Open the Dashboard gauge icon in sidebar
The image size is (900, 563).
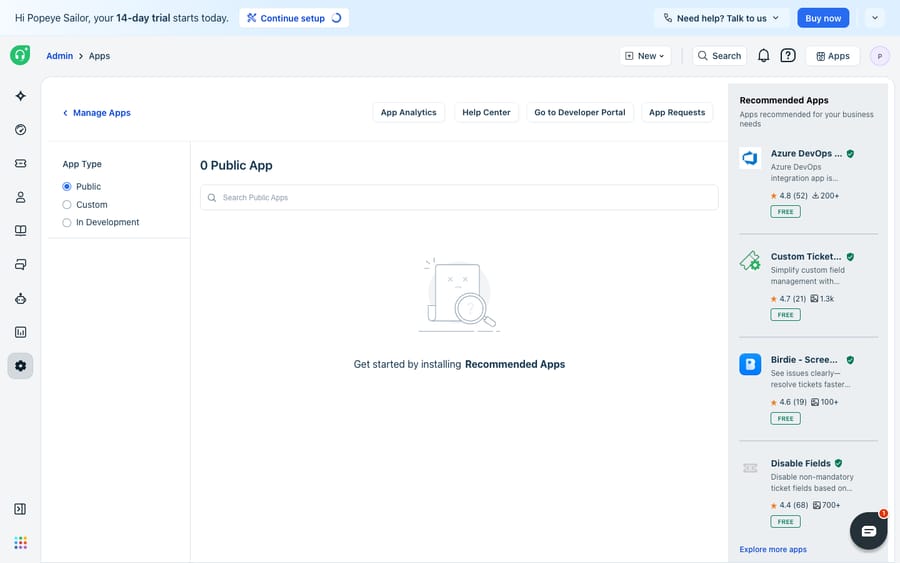pyautogui.click(x=21, y=130)
